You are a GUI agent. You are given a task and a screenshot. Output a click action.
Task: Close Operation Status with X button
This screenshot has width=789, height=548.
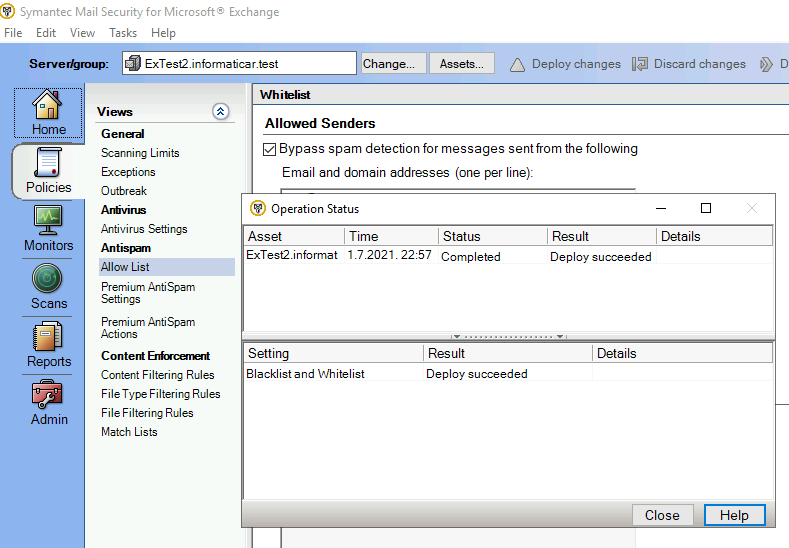point(752,208)
